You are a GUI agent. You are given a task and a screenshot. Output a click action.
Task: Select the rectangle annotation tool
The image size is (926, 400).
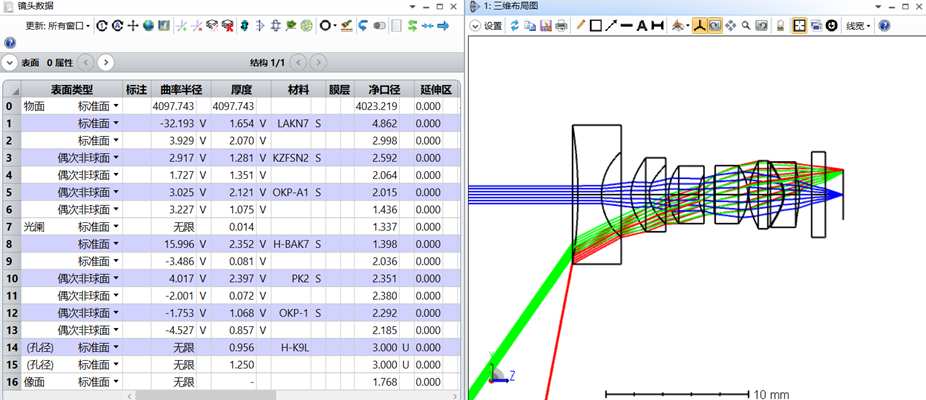[595, 26]
